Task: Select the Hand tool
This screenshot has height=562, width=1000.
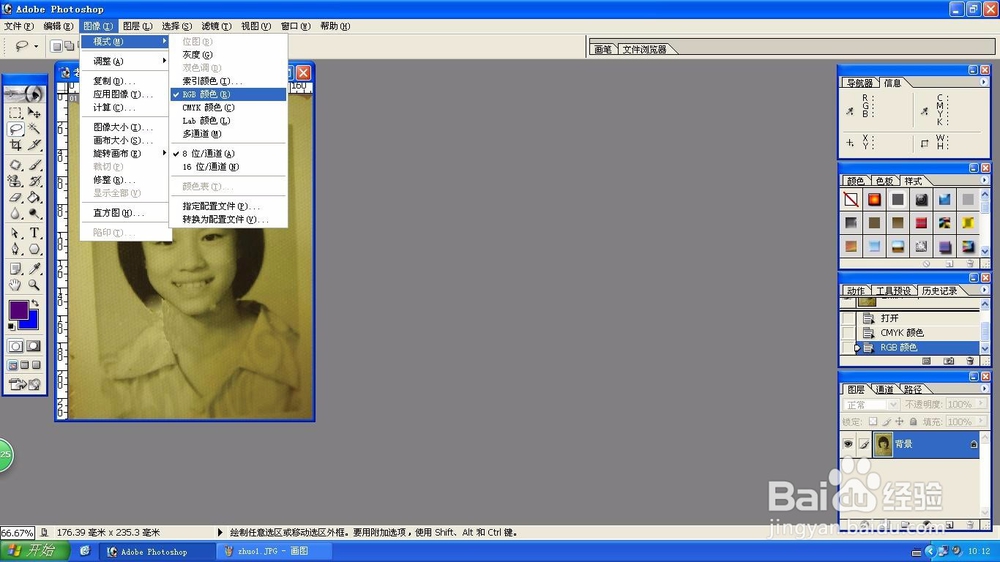Action: pyautogui.click(x=16, y=285)
